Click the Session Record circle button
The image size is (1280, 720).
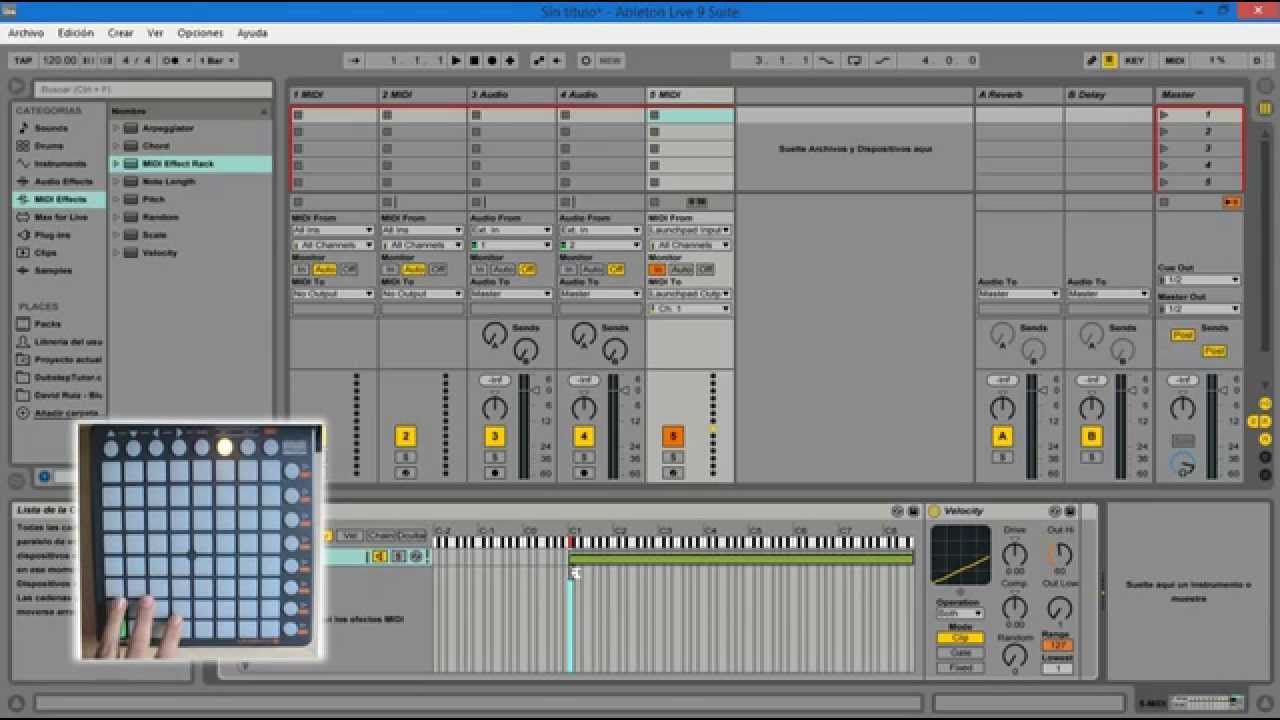[586, 60]
